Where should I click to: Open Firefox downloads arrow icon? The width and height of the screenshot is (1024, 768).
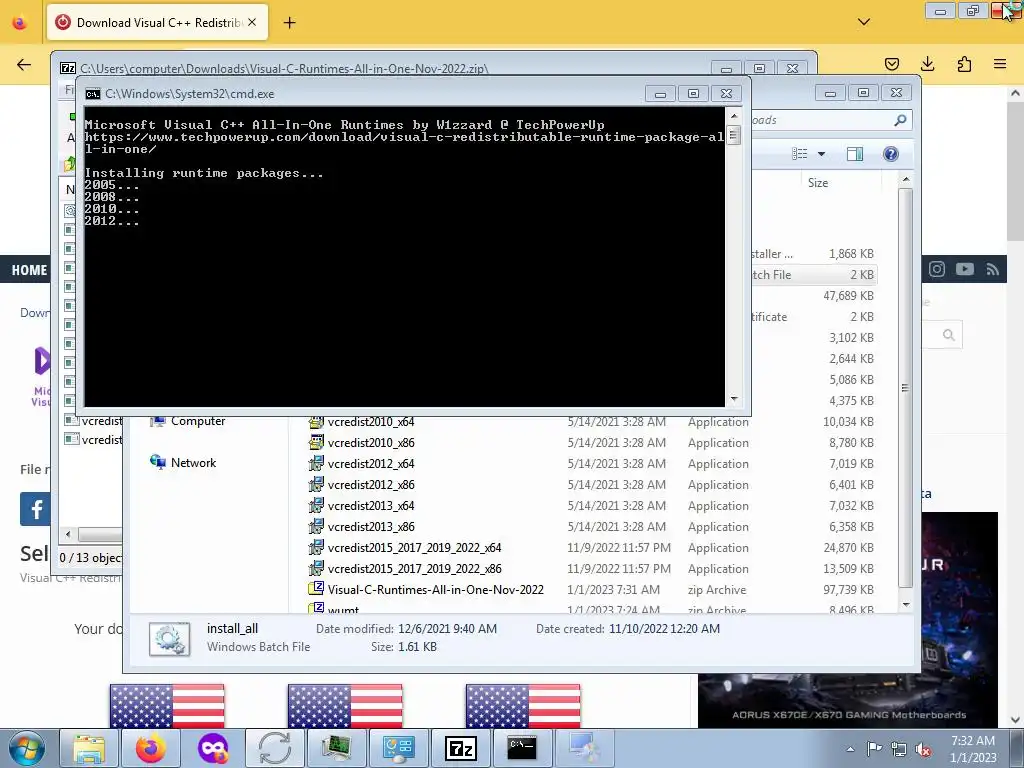[x=927, y=63]
